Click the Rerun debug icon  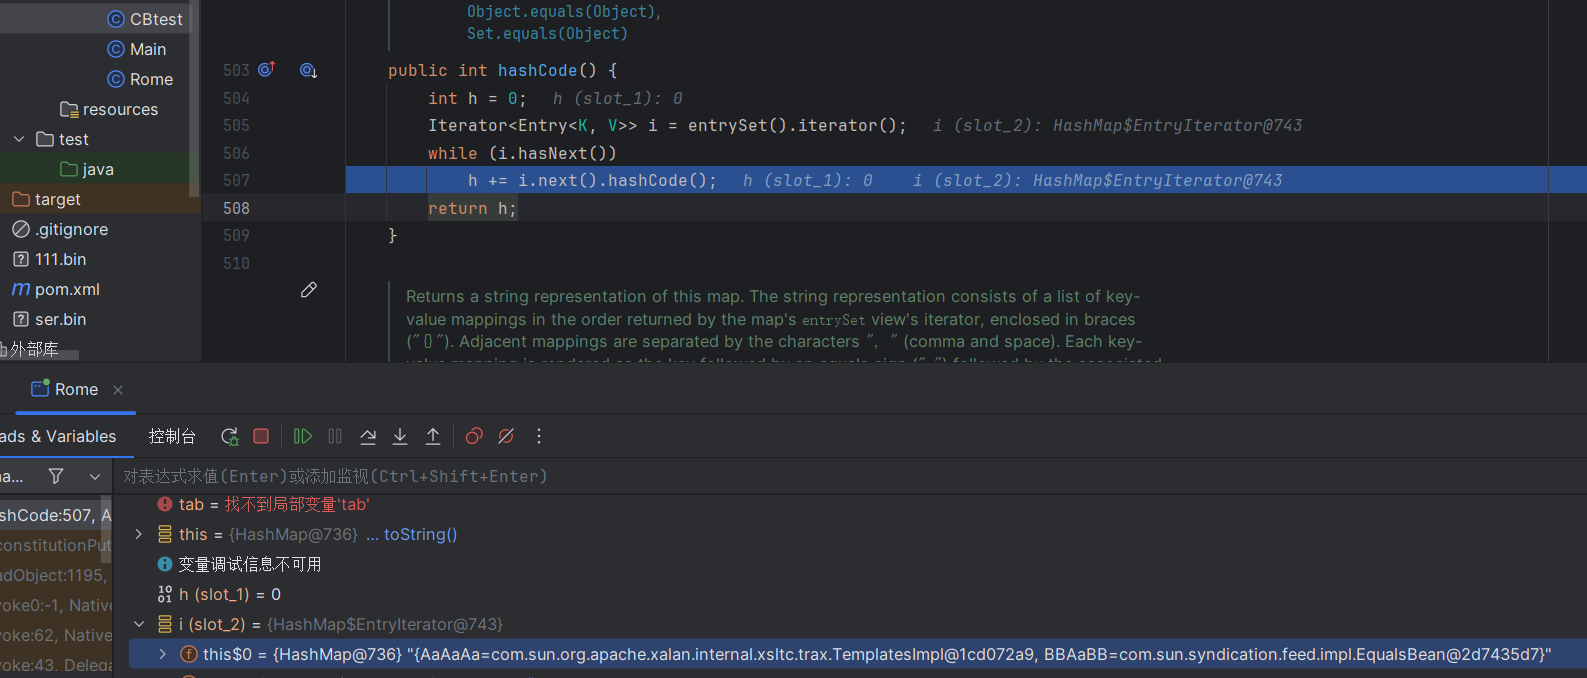(230, 436)
